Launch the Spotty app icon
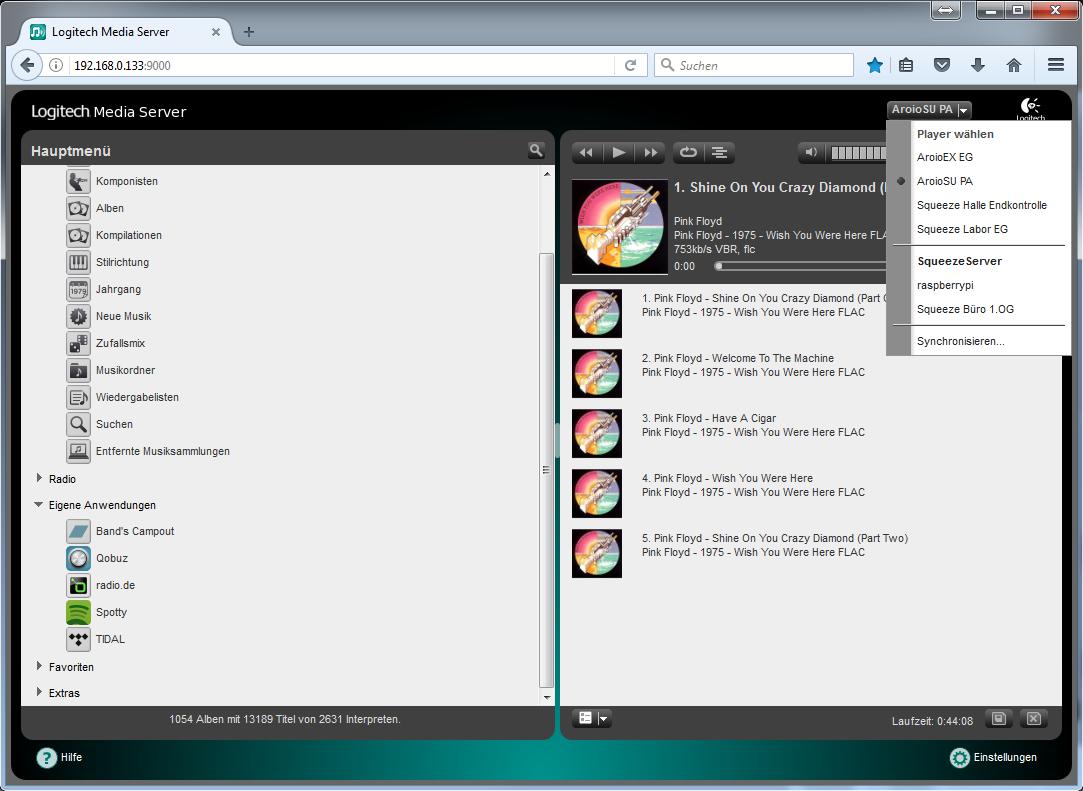Viewport: 1083px width, 791px height. coord(78,612)
